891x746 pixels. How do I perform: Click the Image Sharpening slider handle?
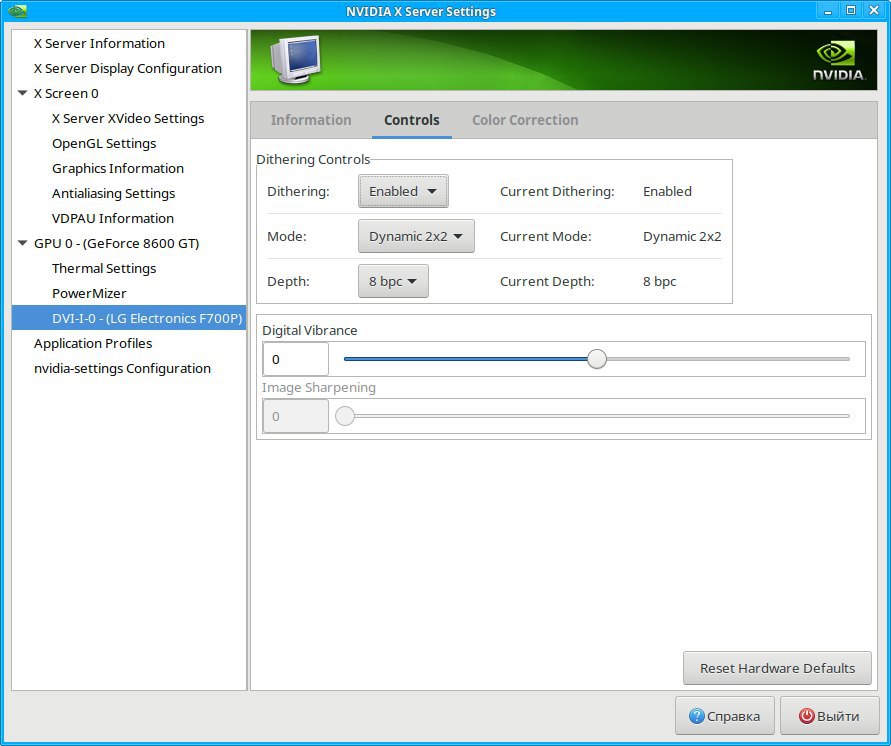point(344,416)
